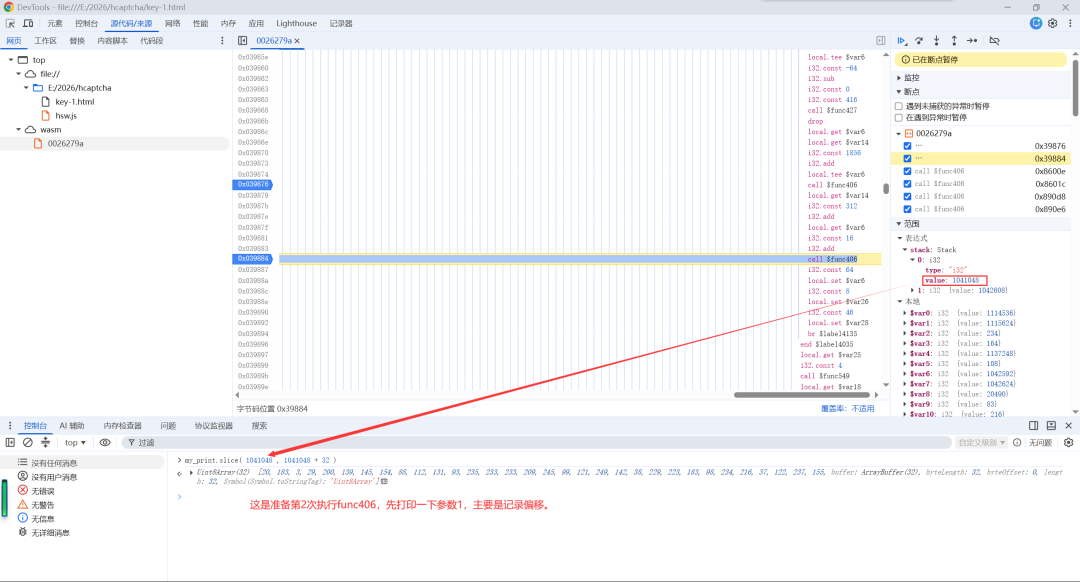Step out of the current function
This screenshot has height=582, width=1080.
(954, 41)
